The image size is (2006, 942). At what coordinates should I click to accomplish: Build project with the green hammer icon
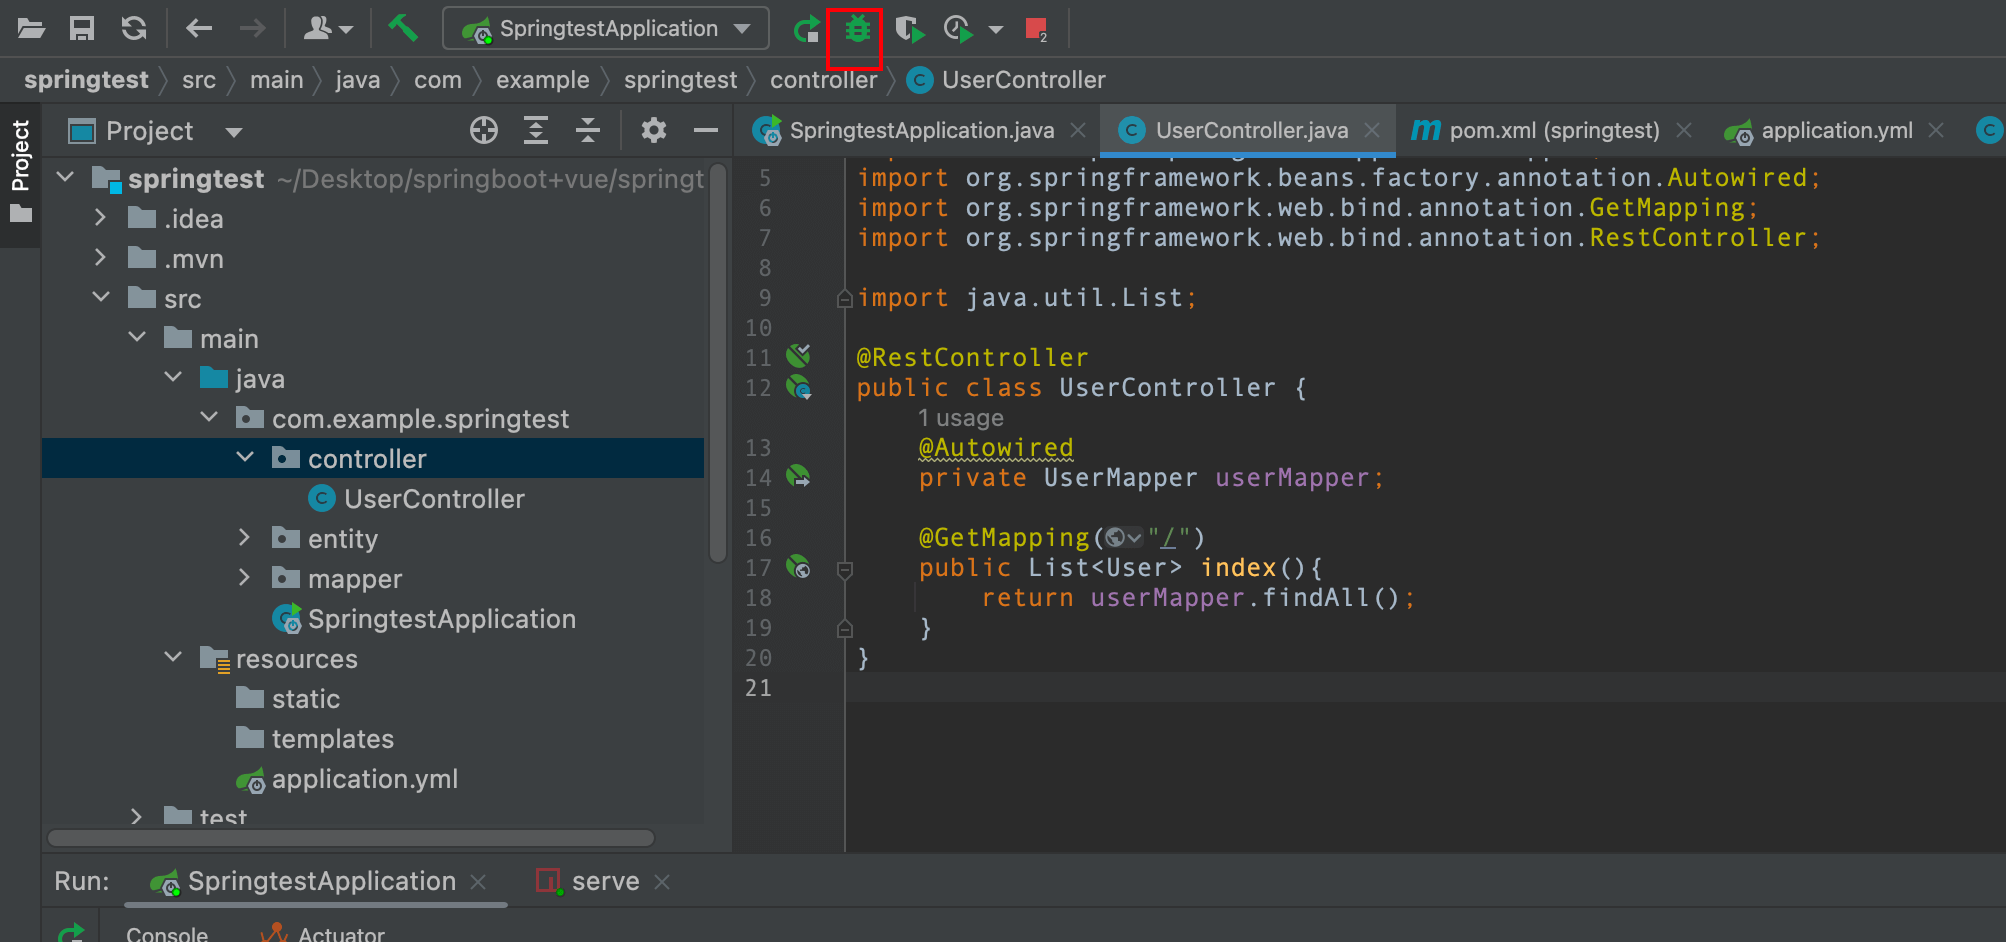click(x=403, y=27)
